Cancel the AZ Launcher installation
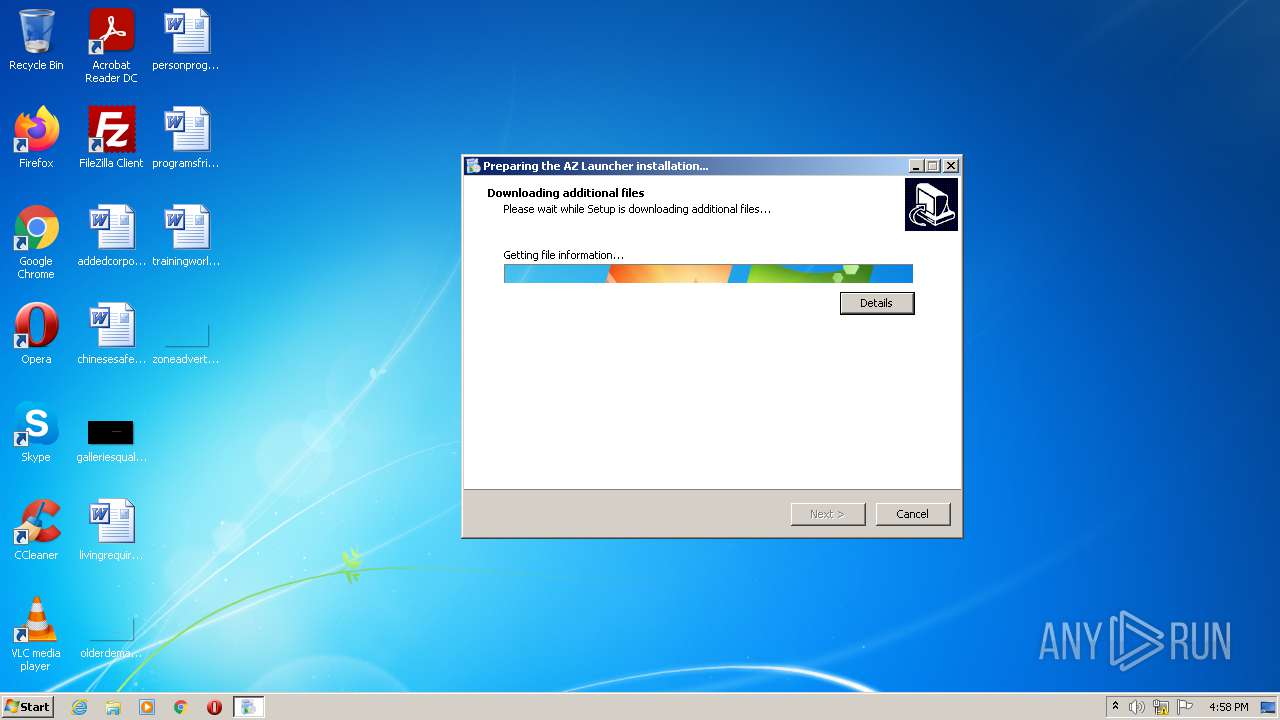The image size is (1280, 720). click(x=913, y=514)
